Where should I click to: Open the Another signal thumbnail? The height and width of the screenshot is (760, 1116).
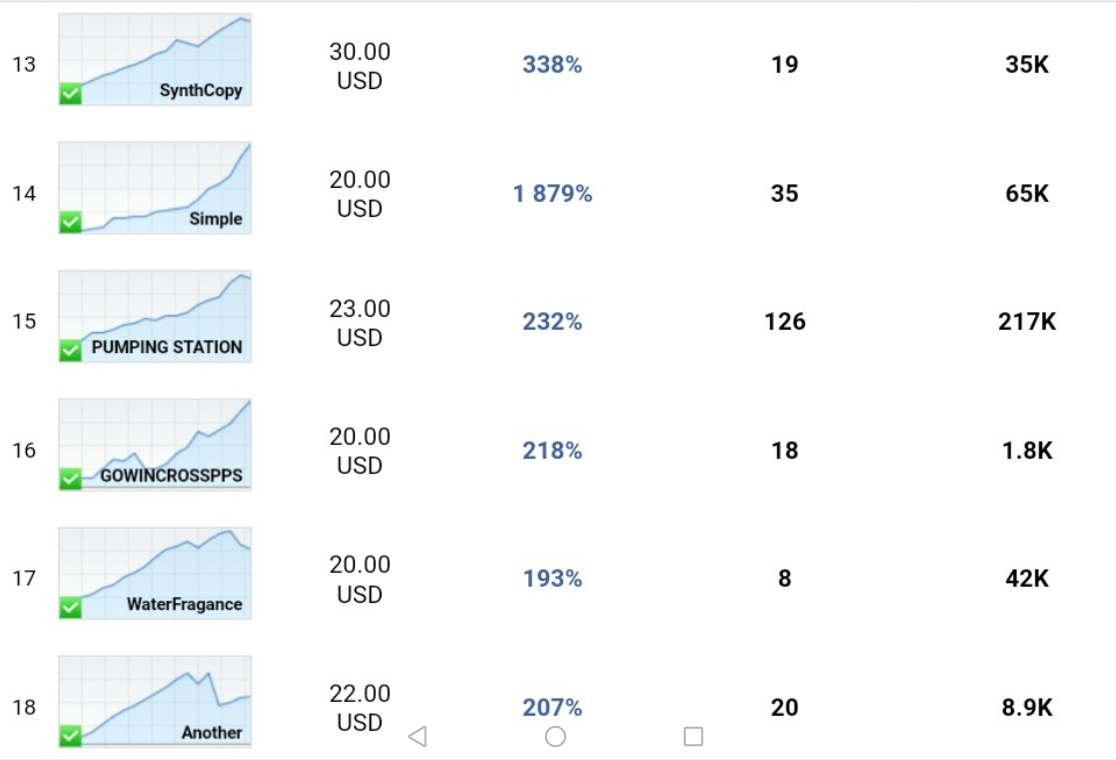pyautogui.click(x=155, y=702)
